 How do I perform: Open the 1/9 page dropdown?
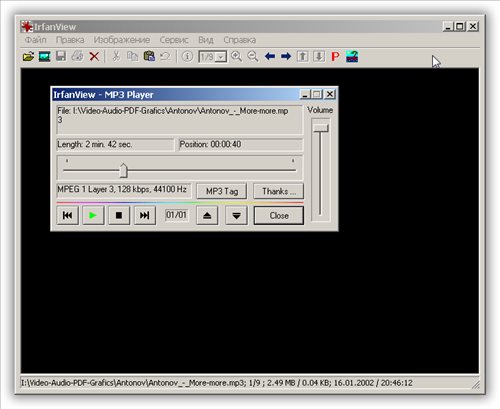pyautogui.click(x=221, y=57)
